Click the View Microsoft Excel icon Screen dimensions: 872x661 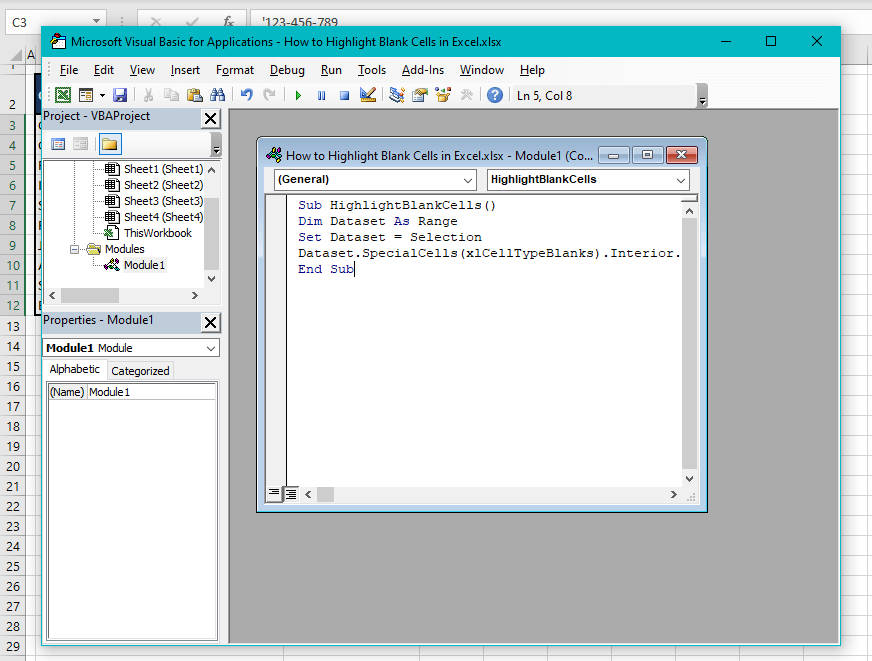point(62,96)
